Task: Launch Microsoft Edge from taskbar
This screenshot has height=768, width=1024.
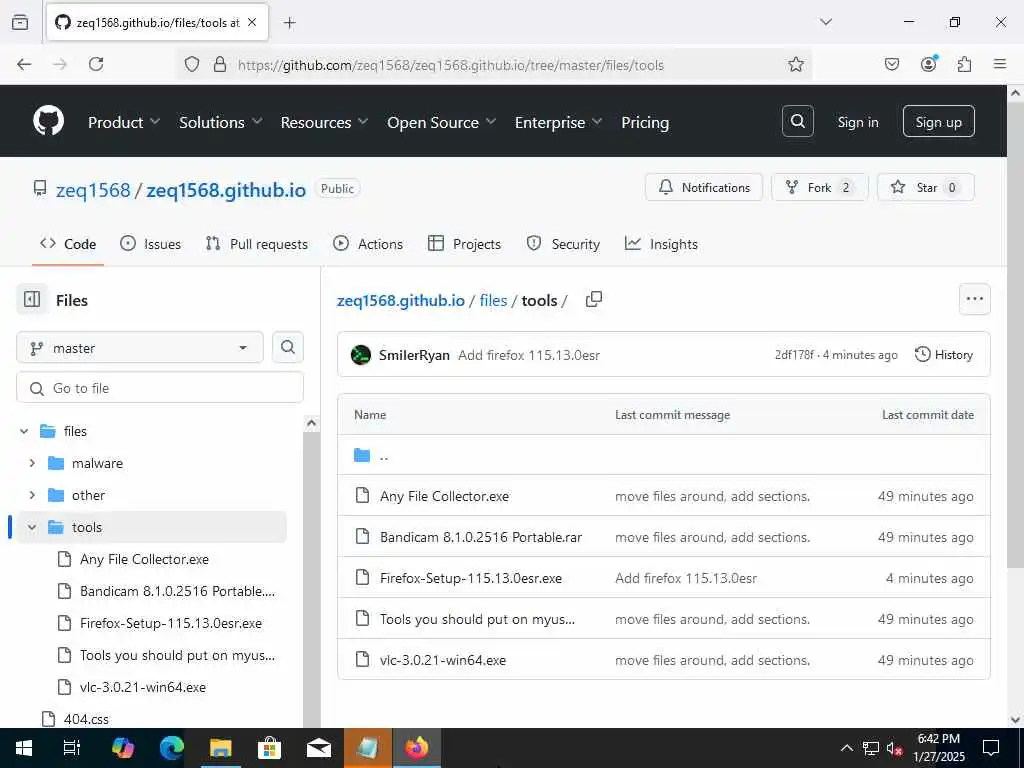Action: (x=172, y=748)
